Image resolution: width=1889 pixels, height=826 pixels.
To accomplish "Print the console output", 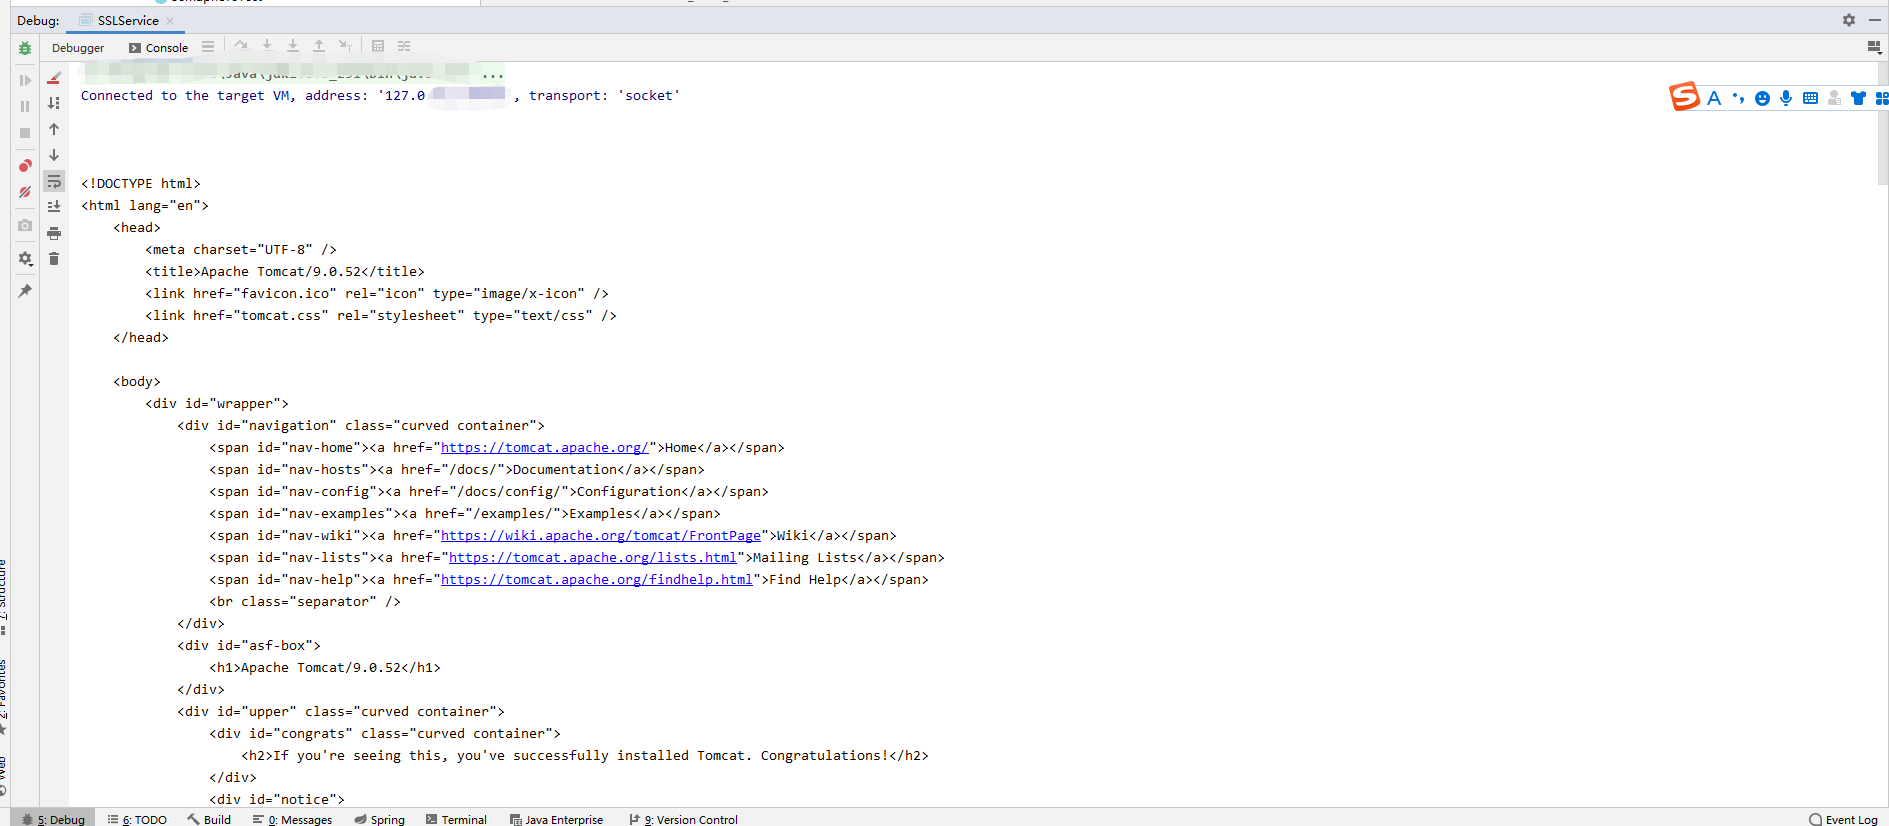I will coord(54,233).
